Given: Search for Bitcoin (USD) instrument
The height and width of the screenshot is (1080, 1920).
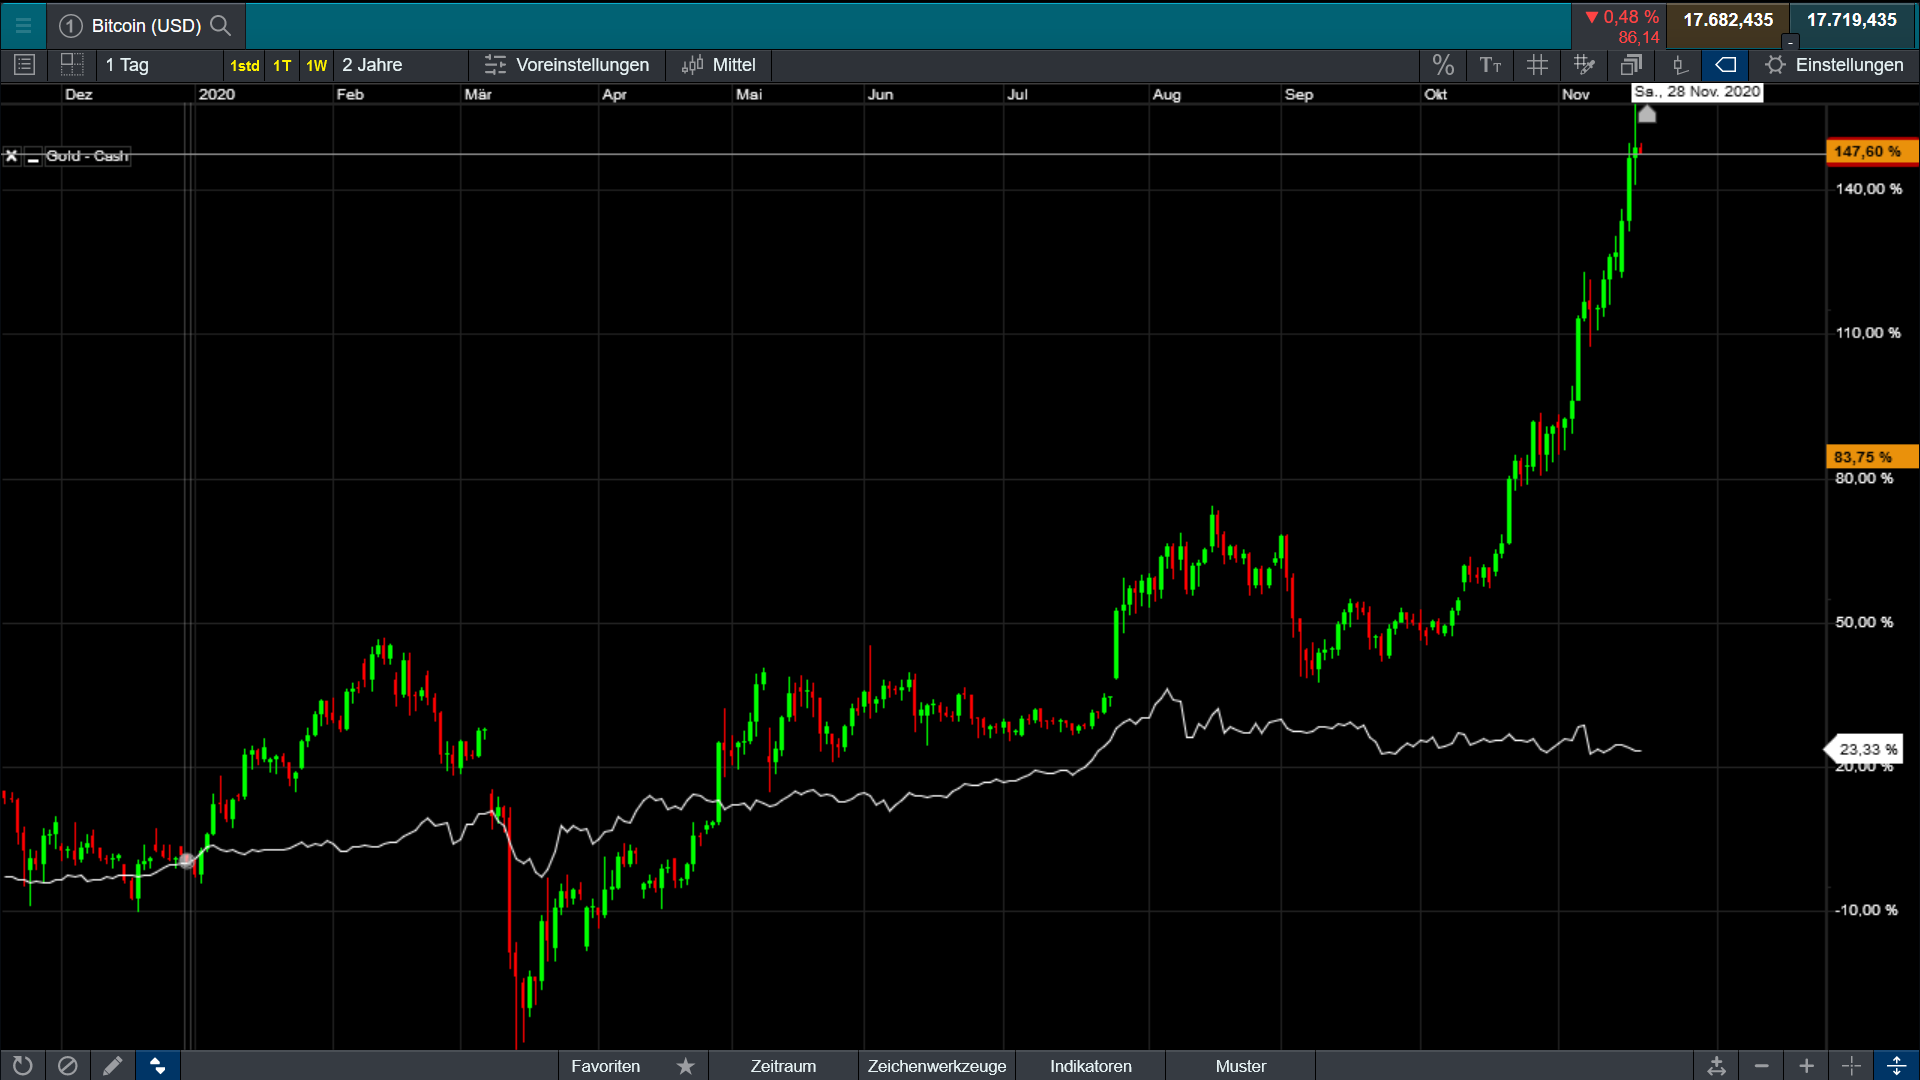Looking at the screenshot, I should (x=221, y=25).
